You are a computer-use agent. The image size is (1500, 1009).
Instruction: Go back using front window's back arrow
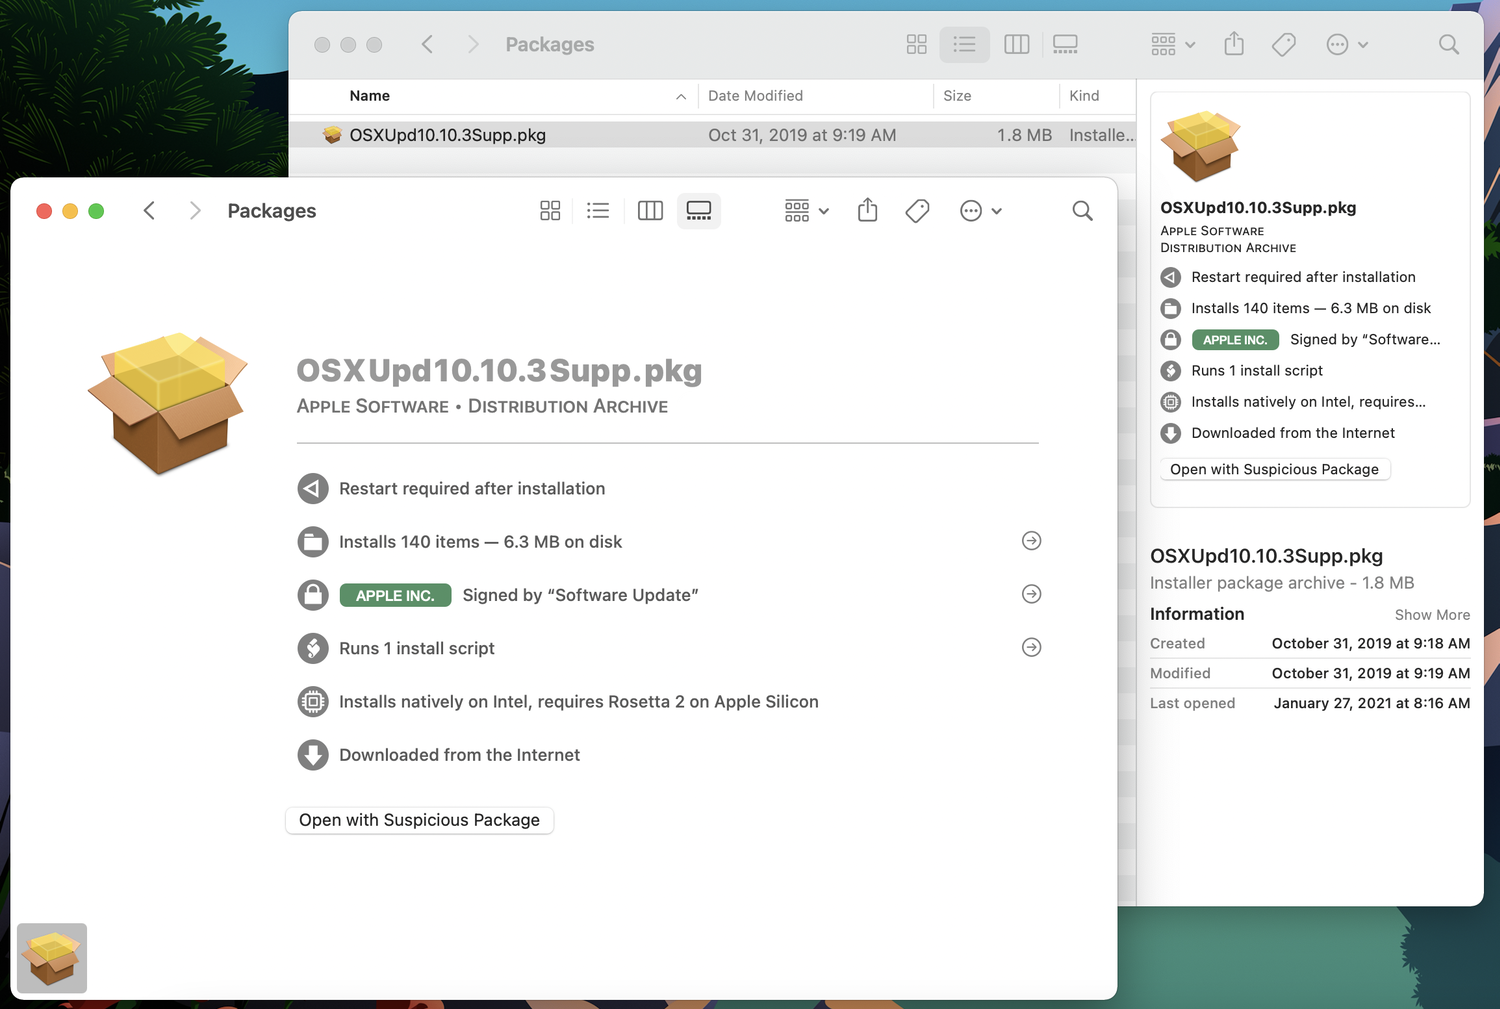click(149, 210)
